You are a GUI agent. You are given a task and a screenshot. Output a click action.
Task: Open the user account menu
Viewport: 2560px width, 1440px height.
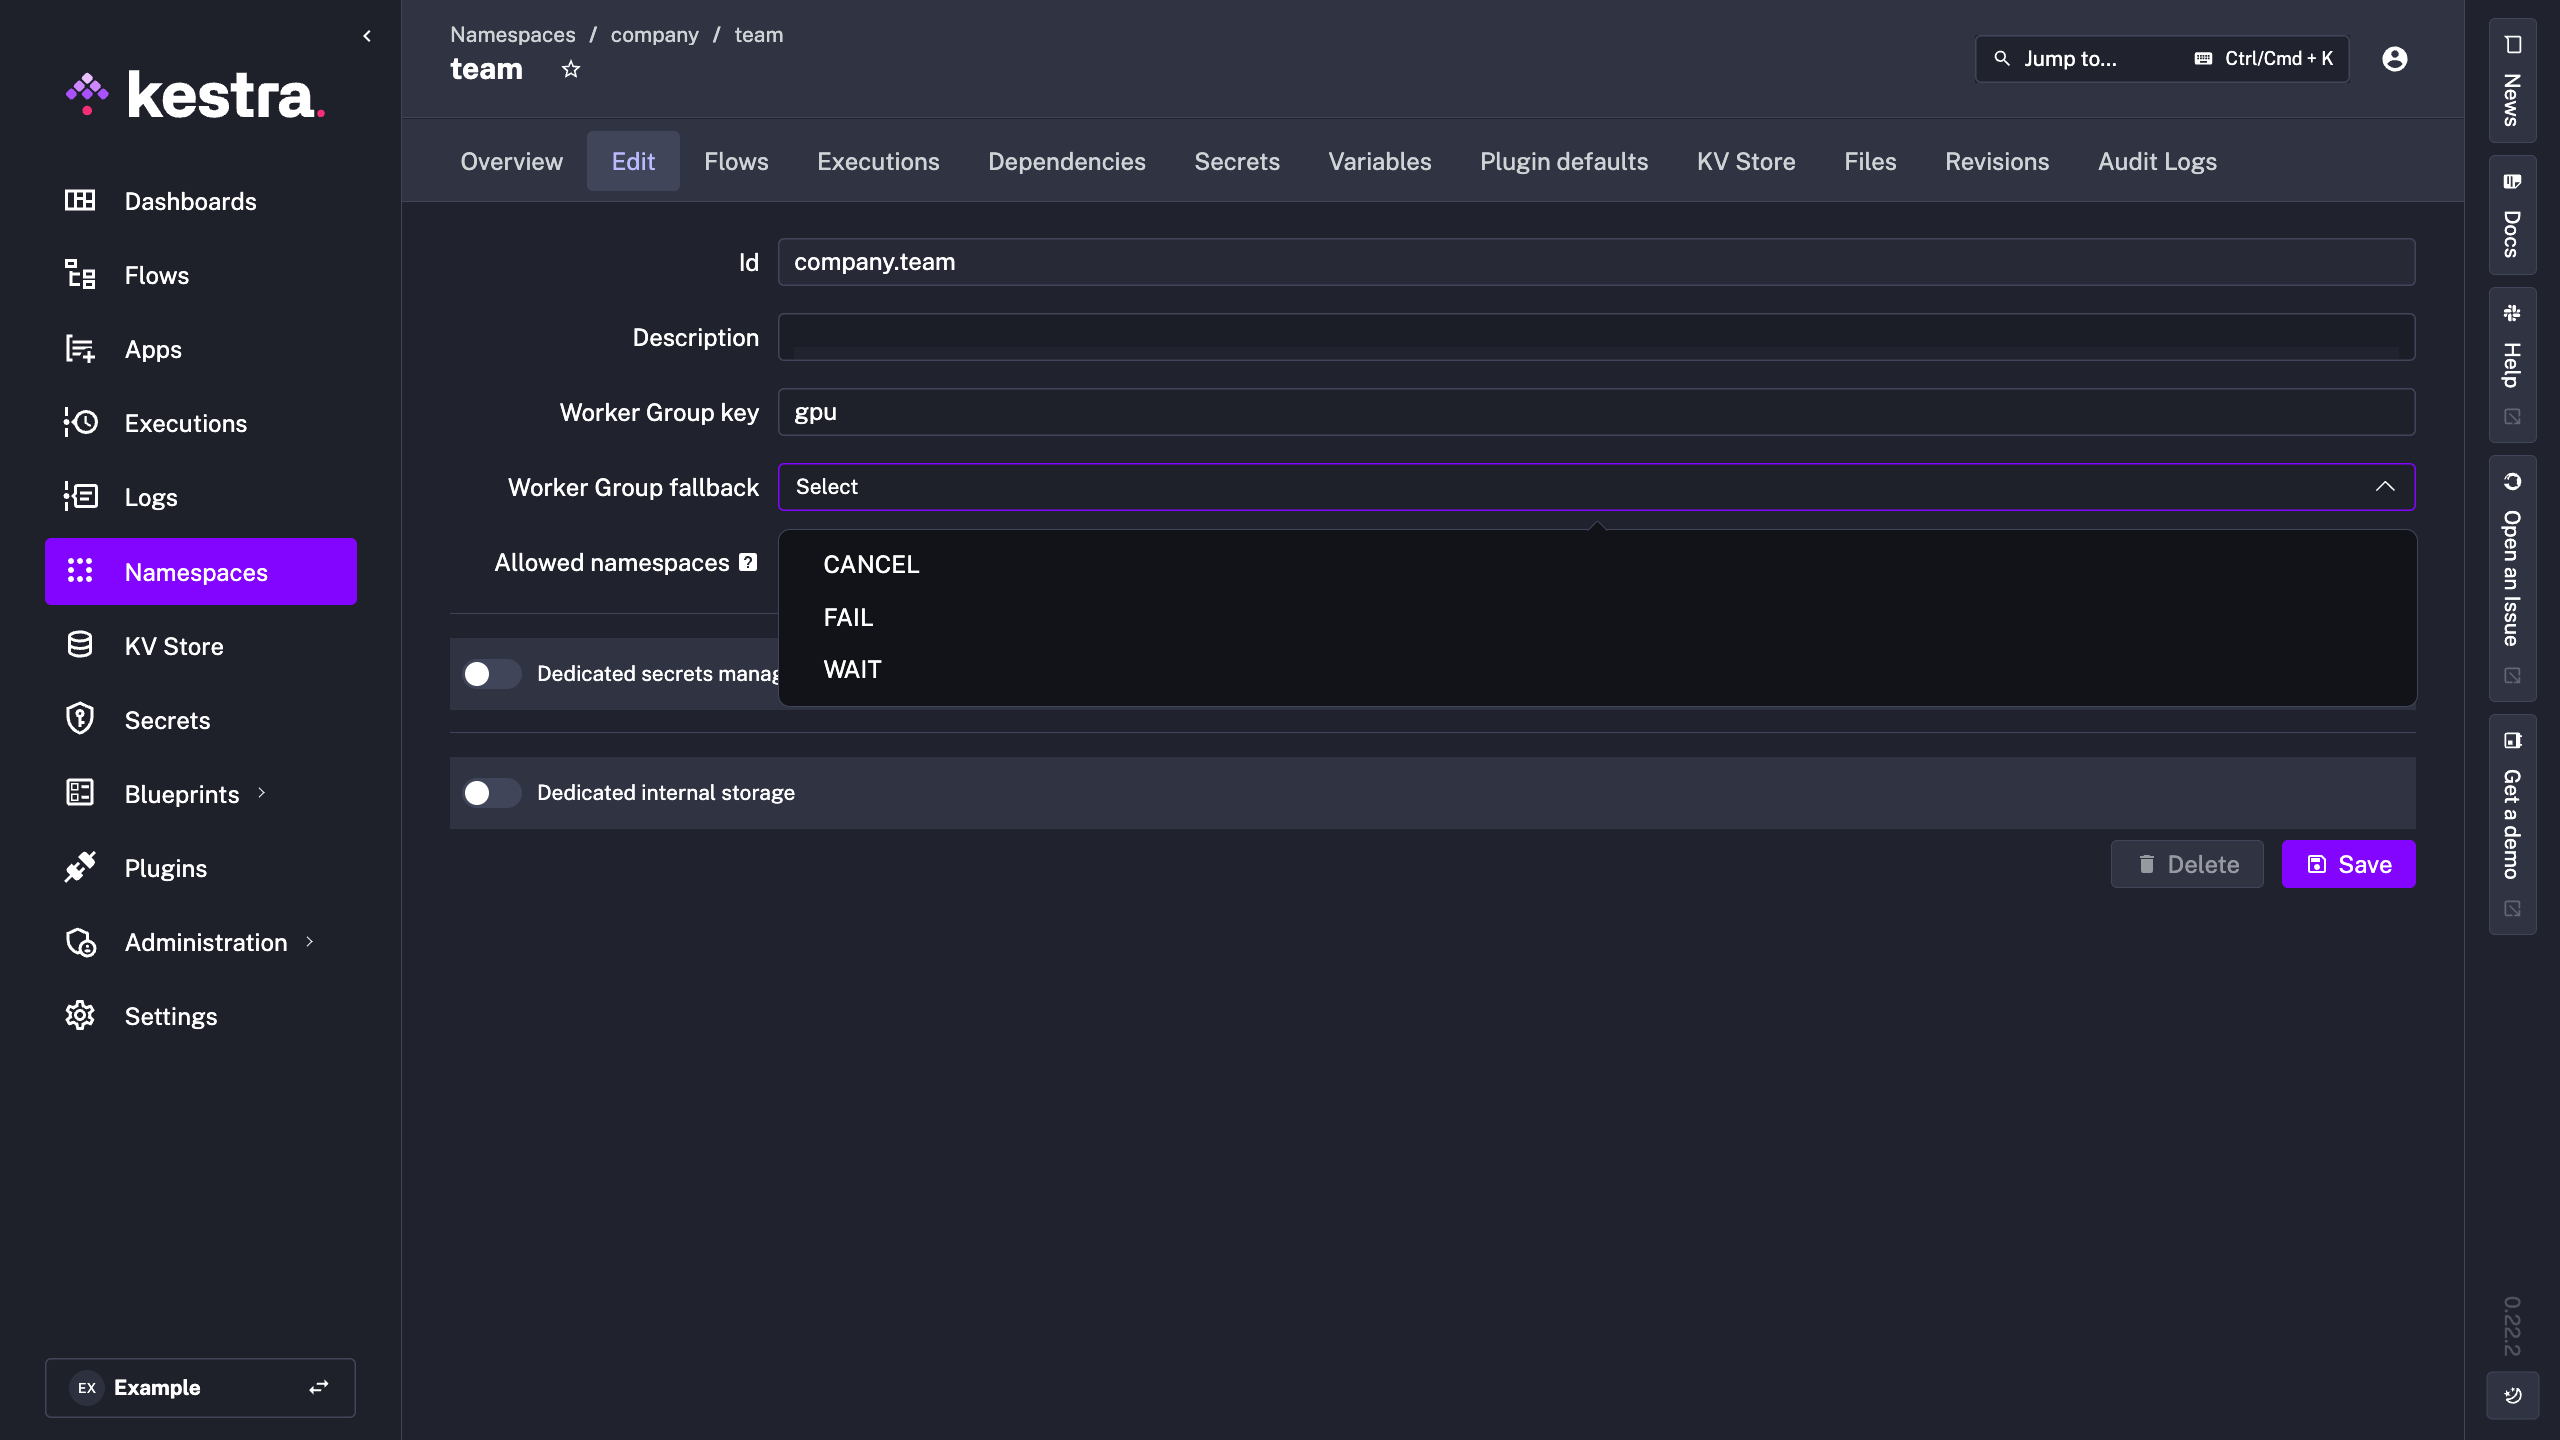coord(2394,58)
